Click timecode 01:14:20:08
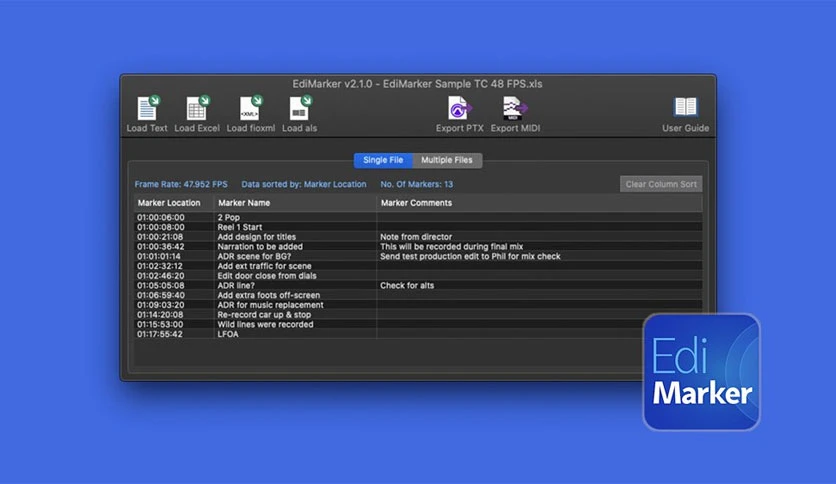Viewport: 836px width, 484px height. (x=160, y=314)
